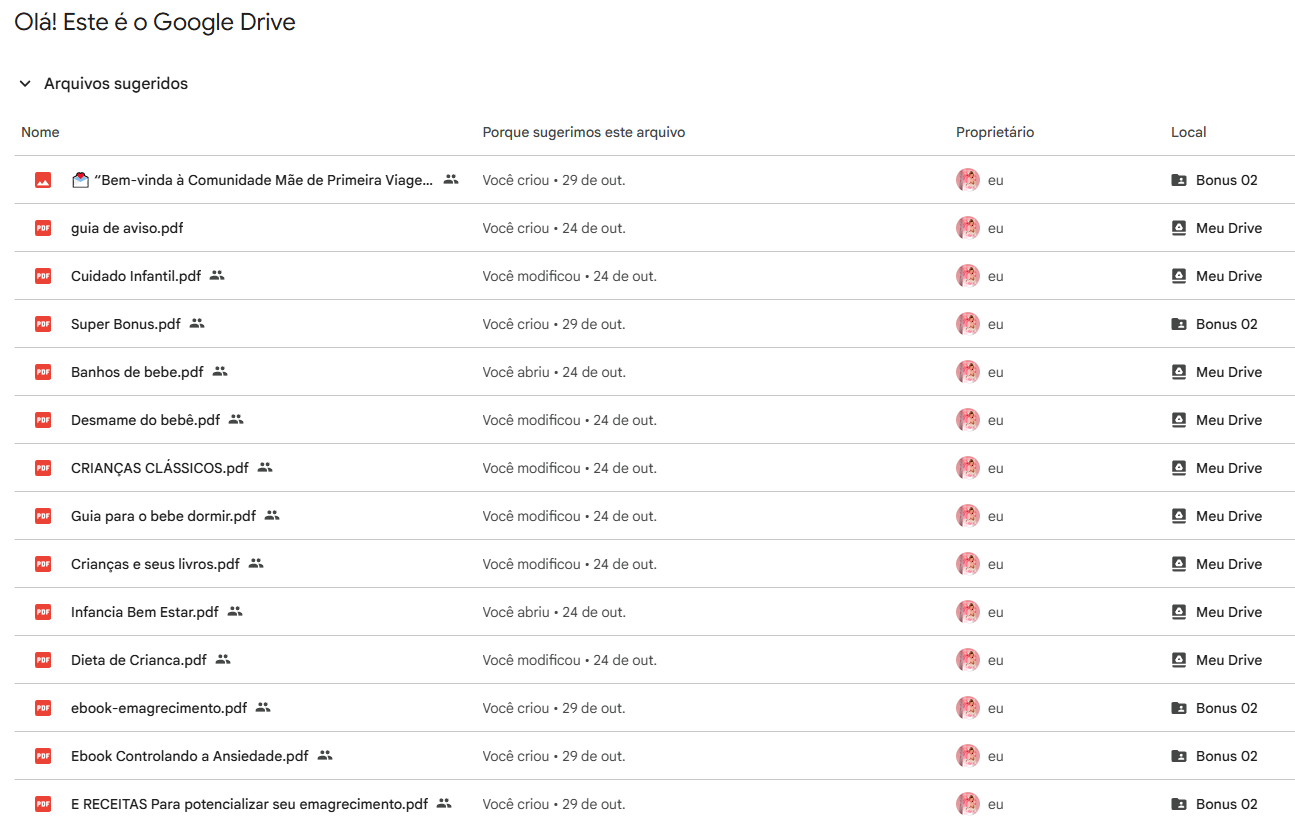
Task: Select Ebook Controlando a Ansiedade.pdf file
Action: pos(189,756)
